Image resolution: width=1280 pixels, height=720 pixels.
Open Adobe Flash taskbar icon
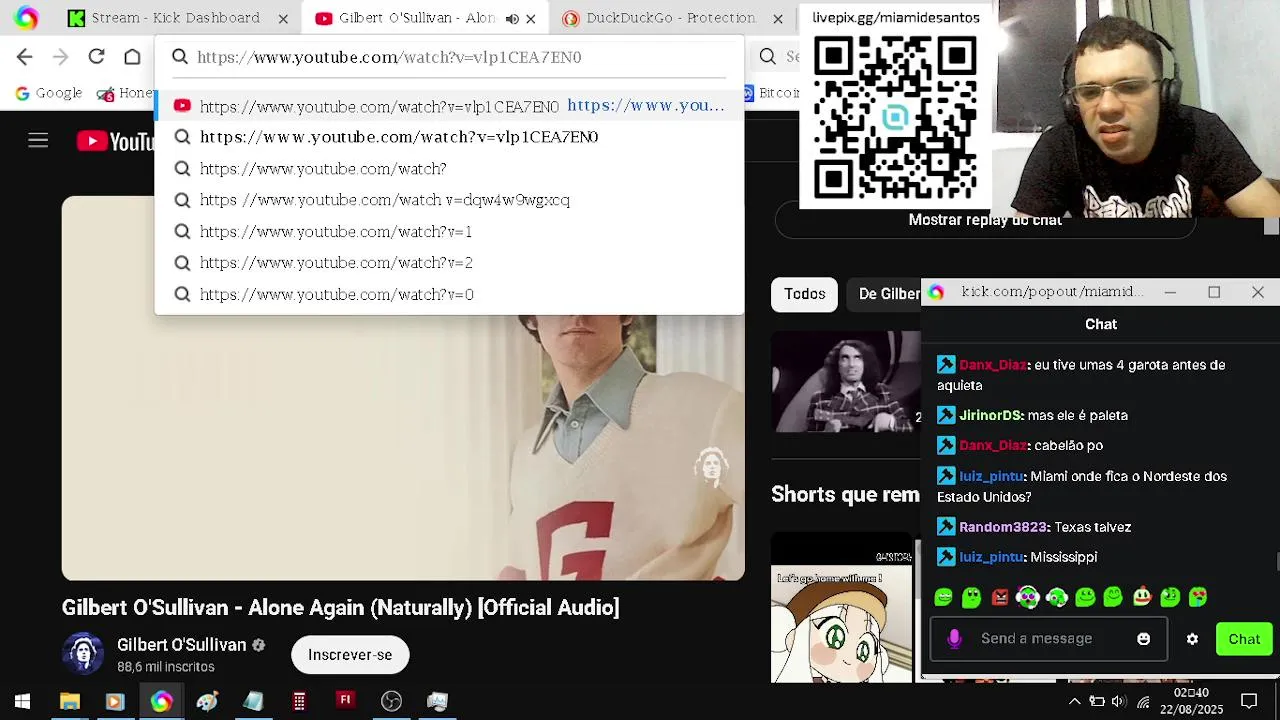tap(345, 700)
